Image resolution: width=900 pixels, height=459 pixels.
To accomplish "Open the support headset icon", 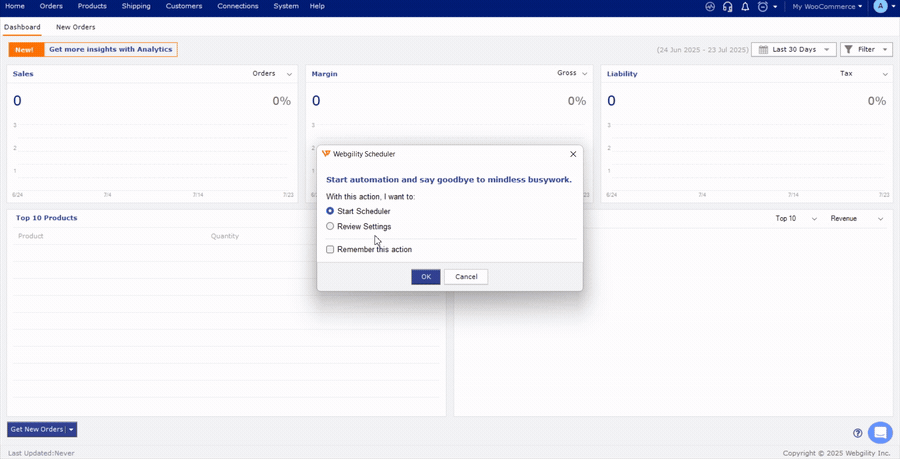I will [x=727, y=7].
